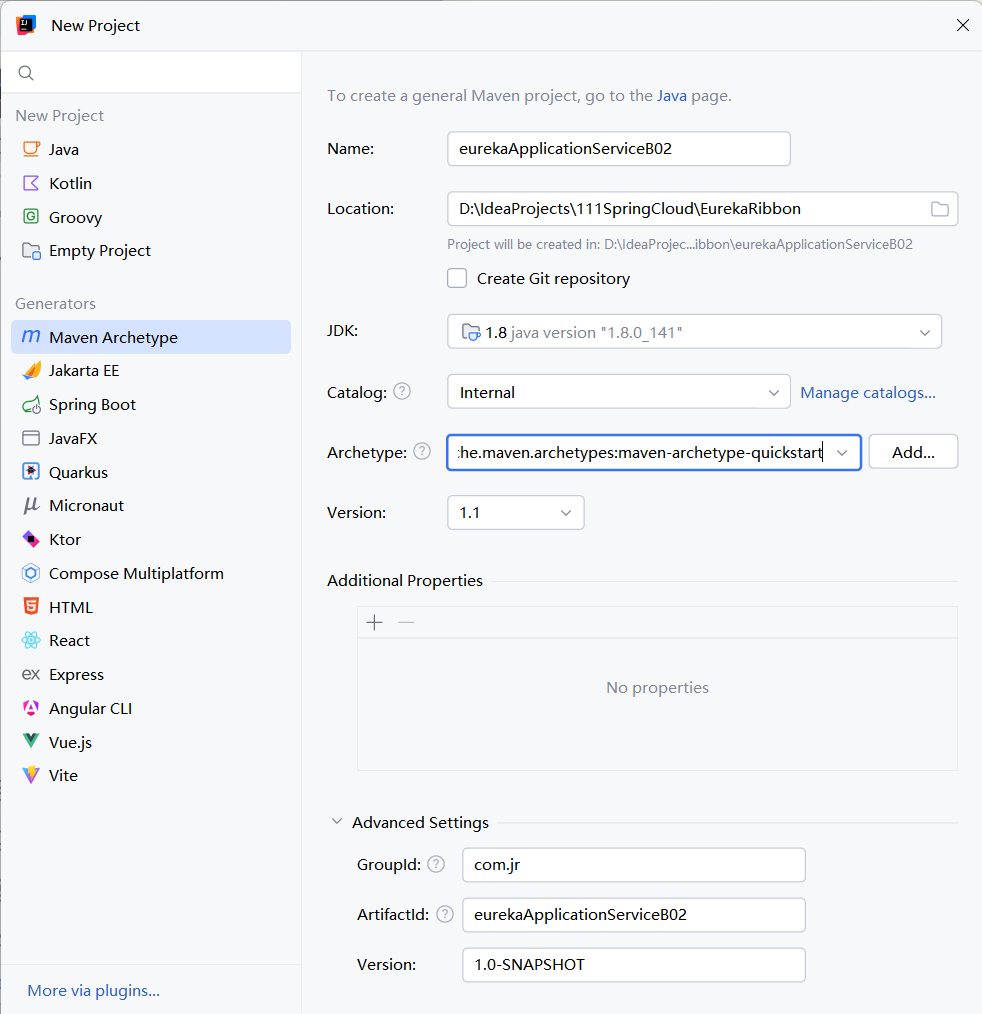Click the Maven Archetype m icon

pos(31,337)
